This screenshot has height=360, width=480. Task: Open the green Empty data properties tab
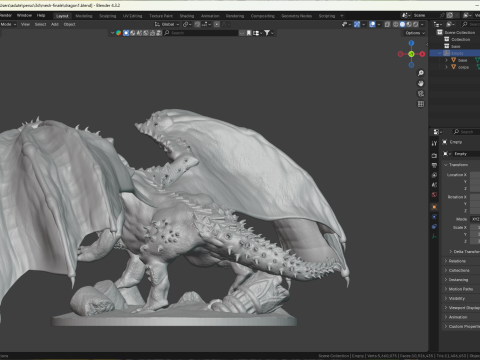(x=434, y=236)
